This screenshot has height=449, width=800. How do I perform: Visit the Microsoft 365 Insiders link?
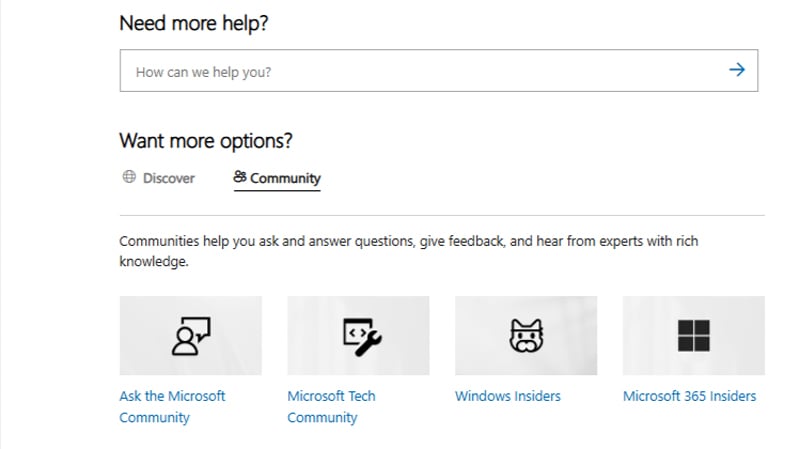[x=689, y=396]
